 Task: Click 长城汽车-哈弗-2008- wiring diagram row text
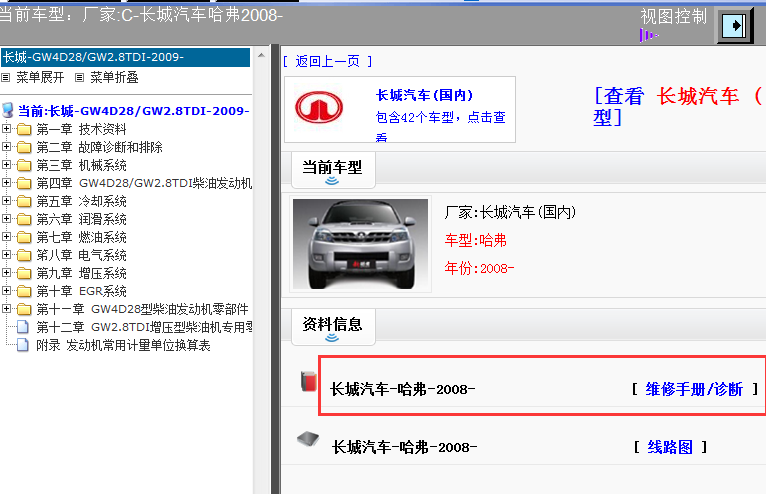(404, 447)
